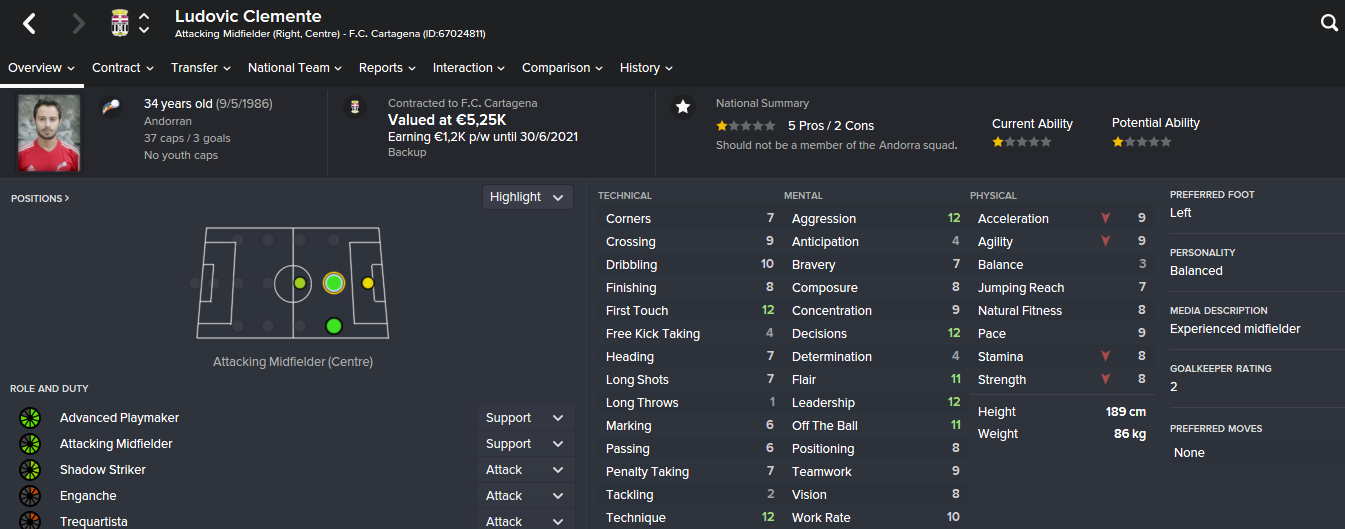Viewport: 1345px width, 529px height.
Task: Click the Shadow Striker role icon
Action: click(30, 470)
